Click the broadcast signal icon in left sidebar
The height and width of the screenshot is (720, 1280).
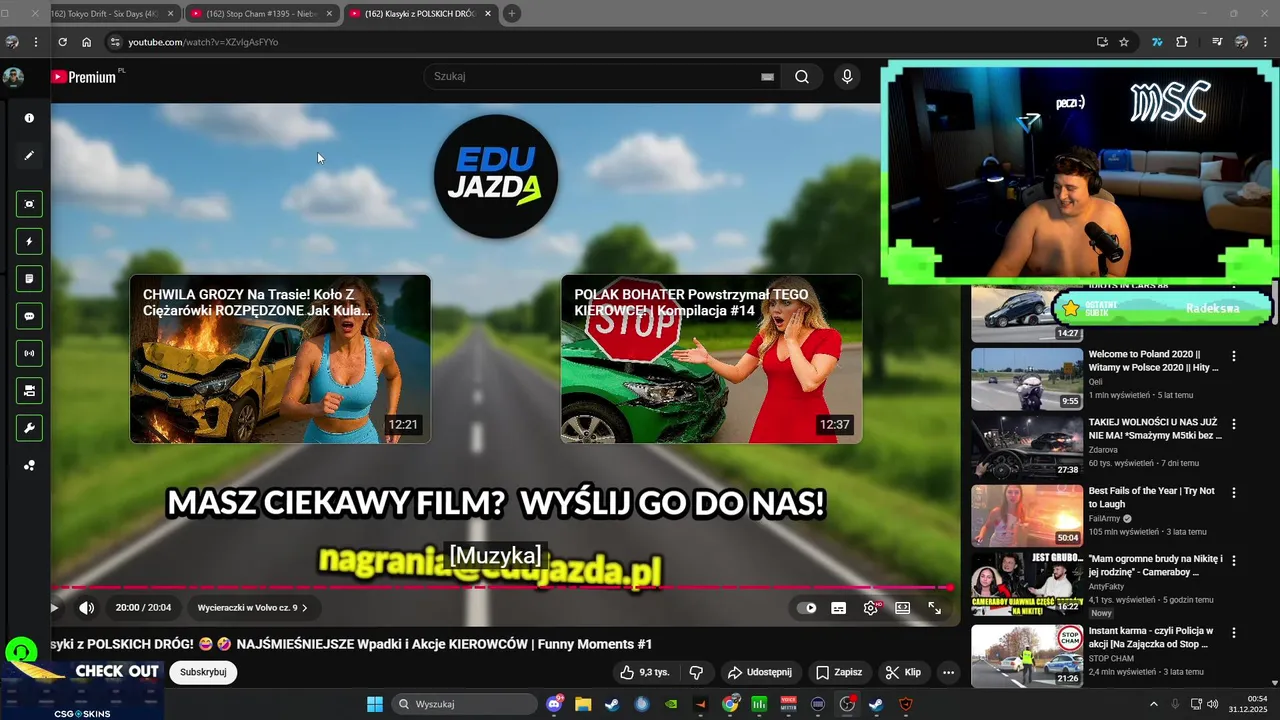point(29,353)
